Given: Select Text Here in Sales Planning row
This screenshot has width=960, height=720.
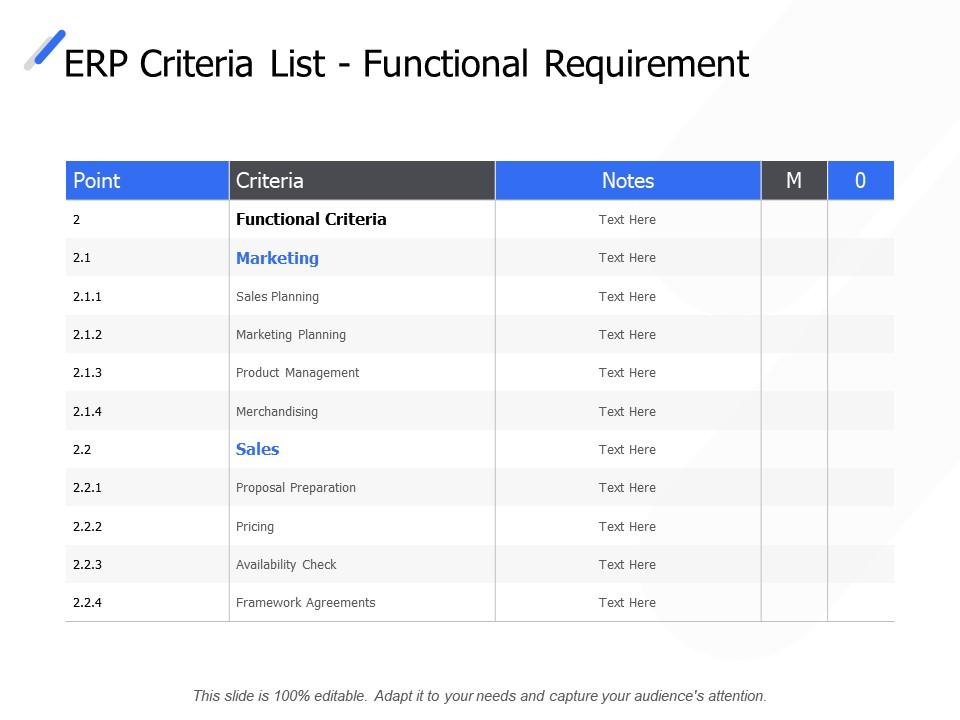Looking at the screenshot, I should (627, 297).
